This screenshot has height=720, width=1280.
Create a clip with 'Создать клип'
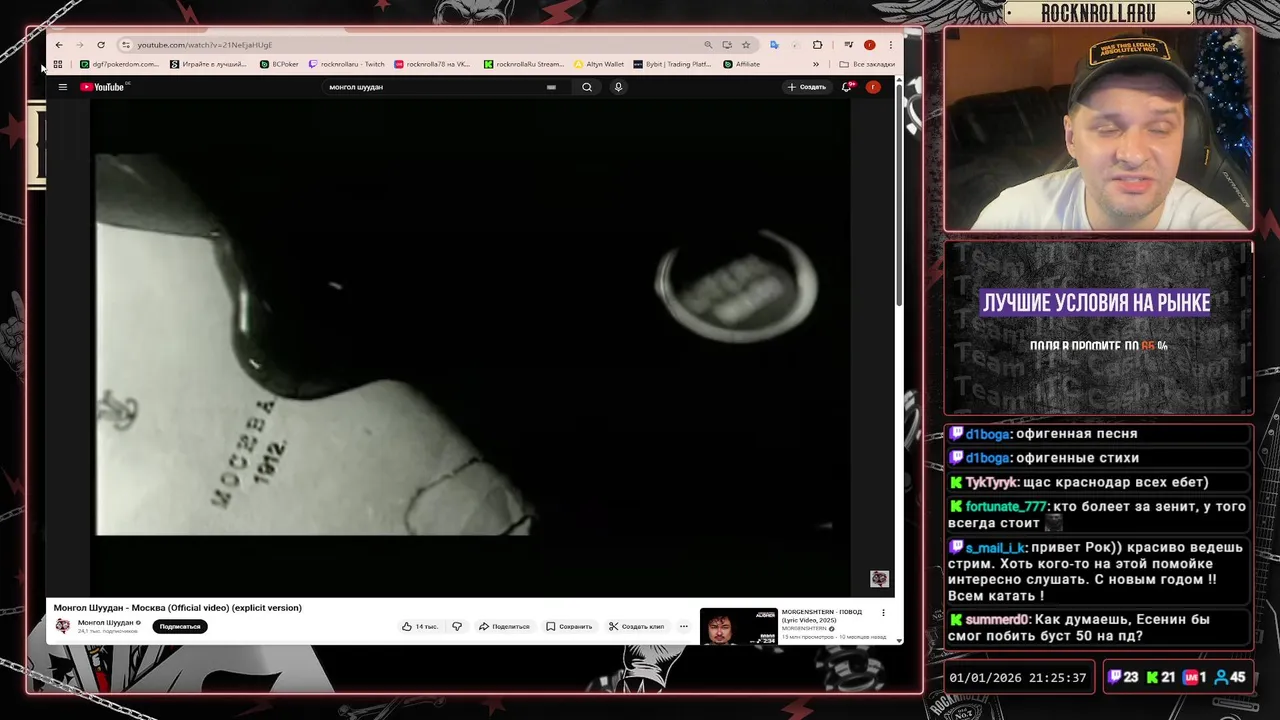click(x=637, y=626)
